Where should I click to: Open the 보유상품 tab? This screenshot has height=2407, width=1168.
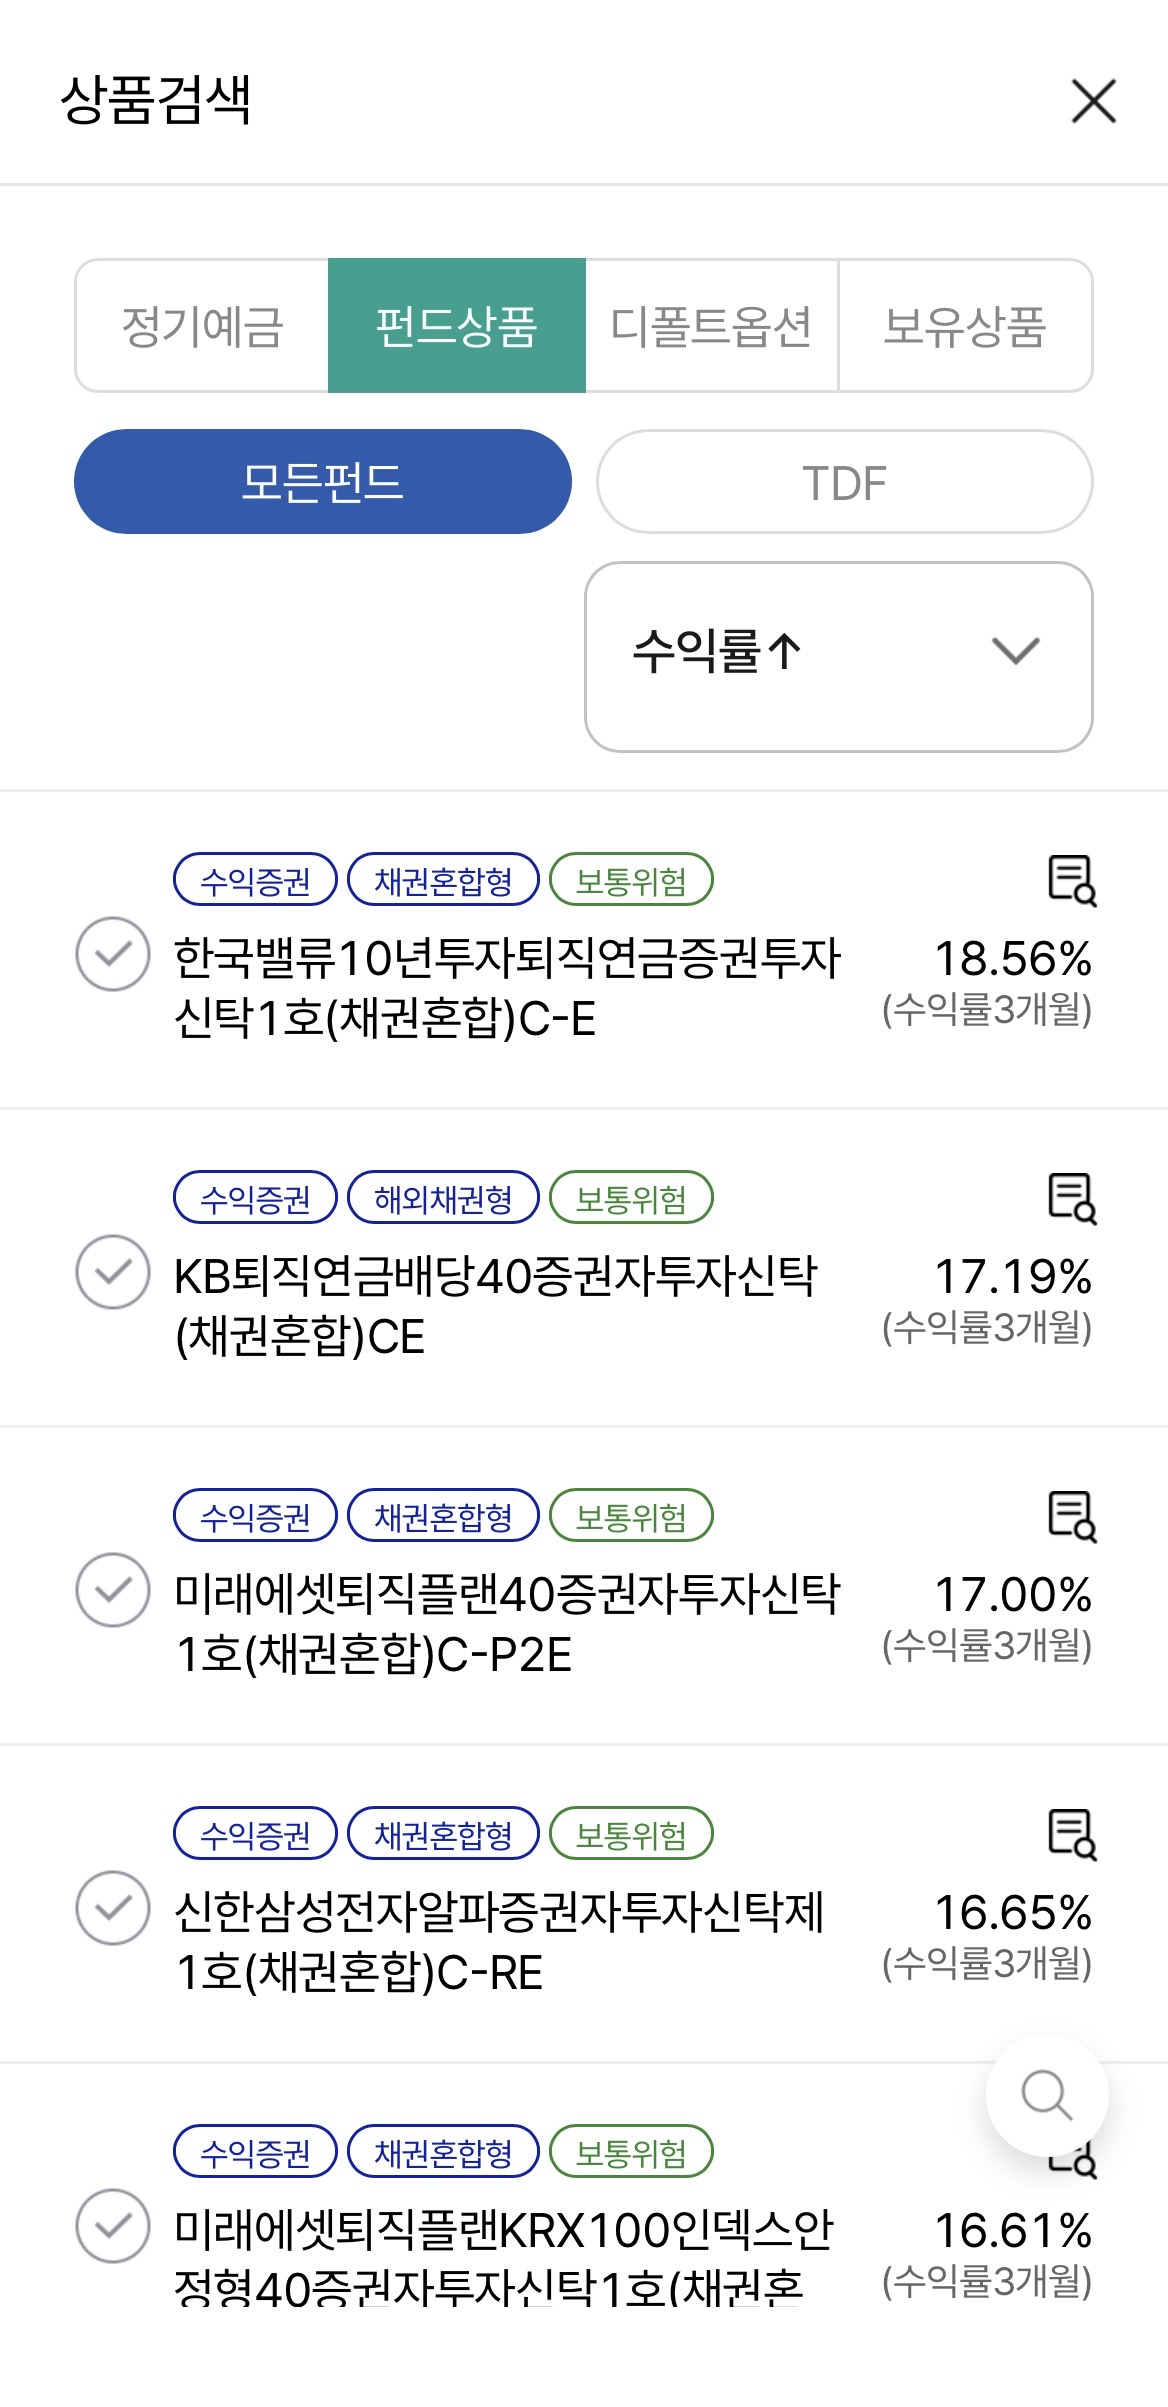click(965, 326)
